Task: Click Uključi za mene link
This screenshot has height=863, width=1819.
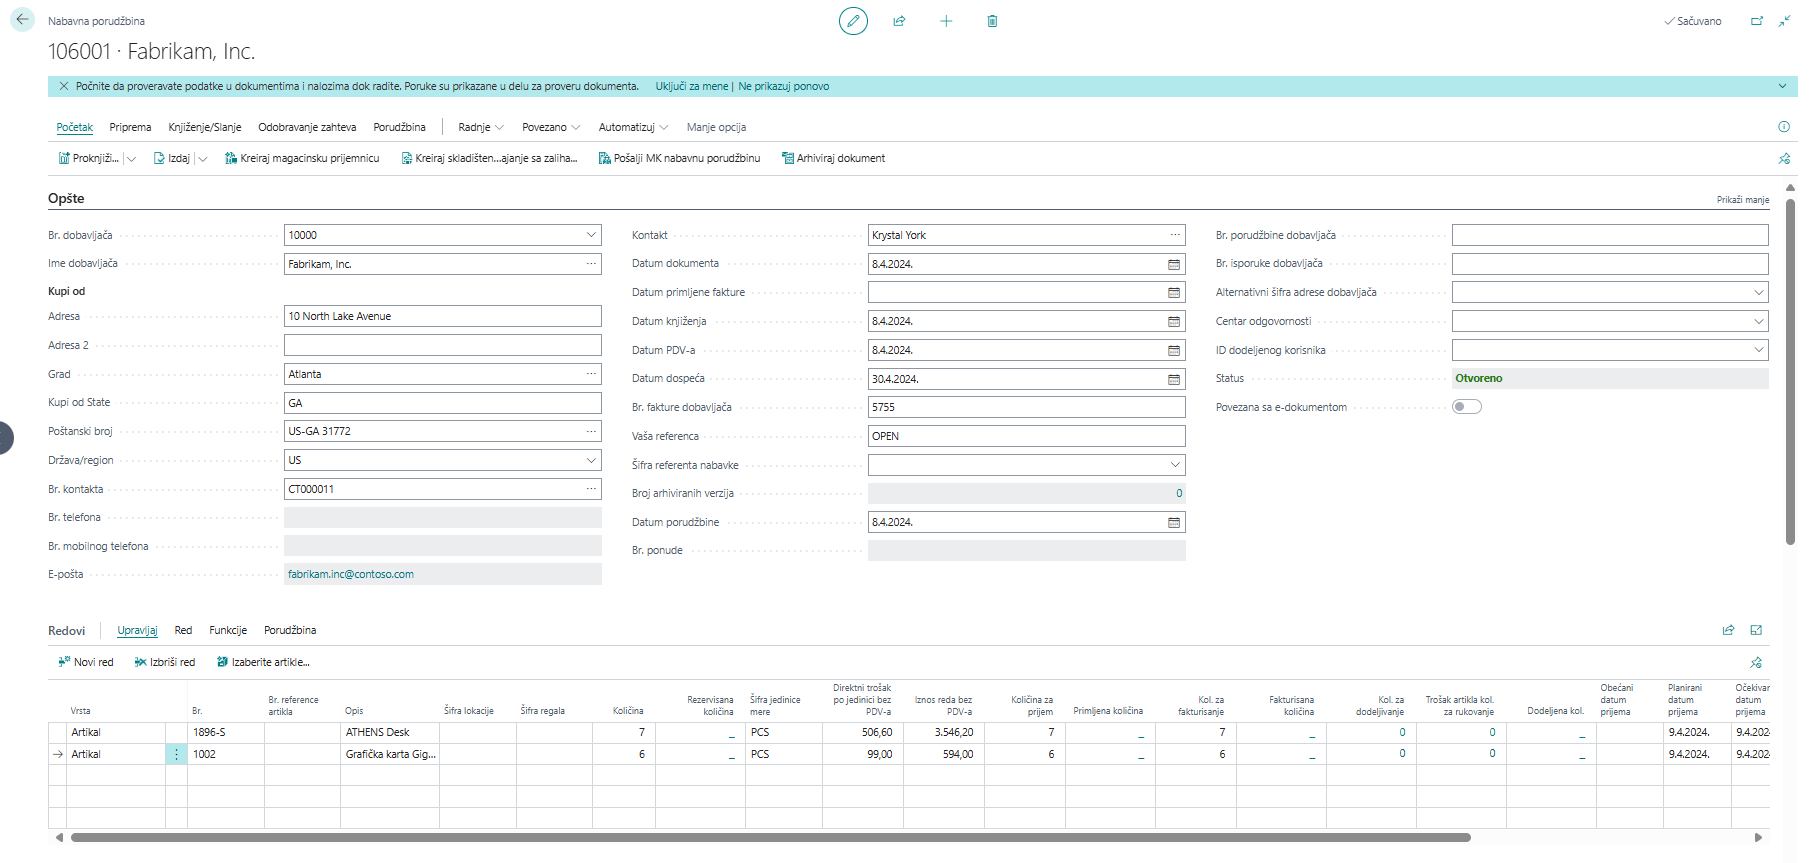Action: pyautogui.click(x=691, y=87)
